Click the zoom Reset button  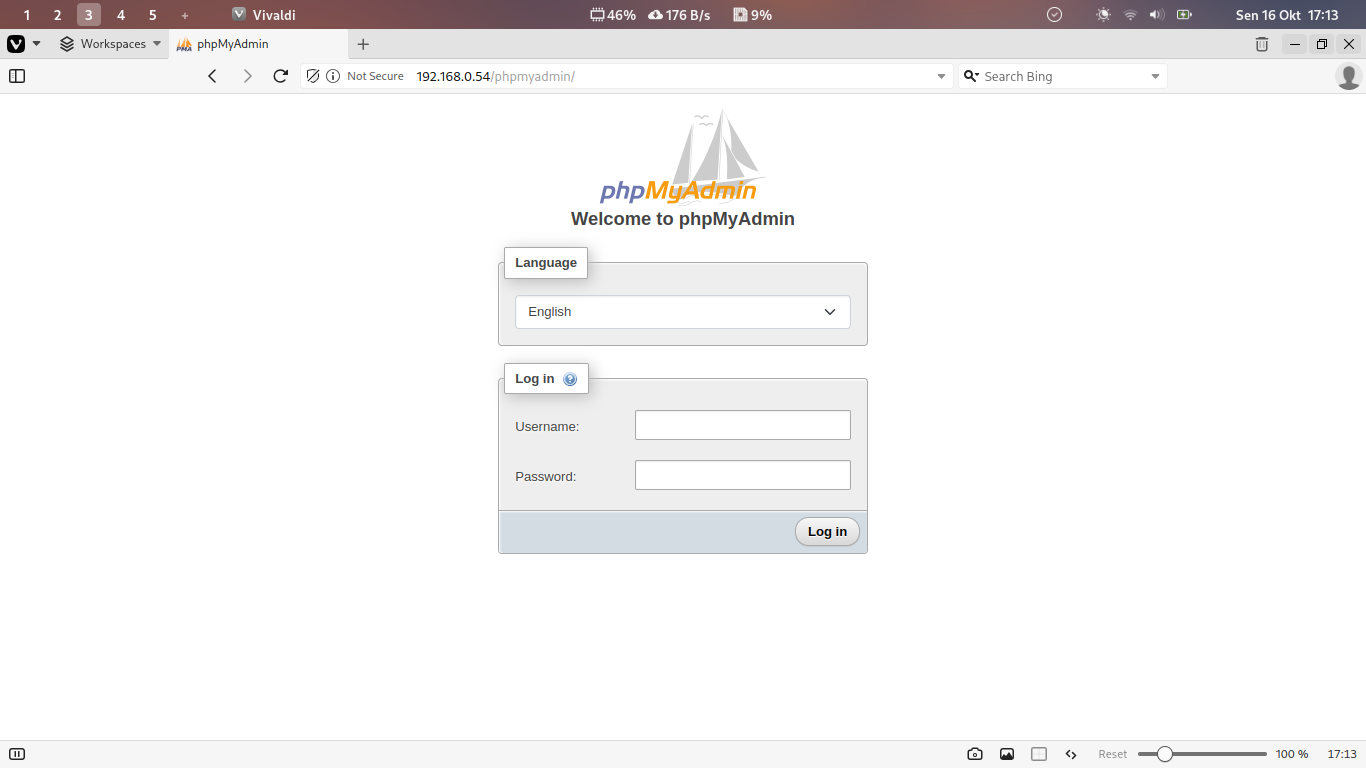pos(1112,754)
